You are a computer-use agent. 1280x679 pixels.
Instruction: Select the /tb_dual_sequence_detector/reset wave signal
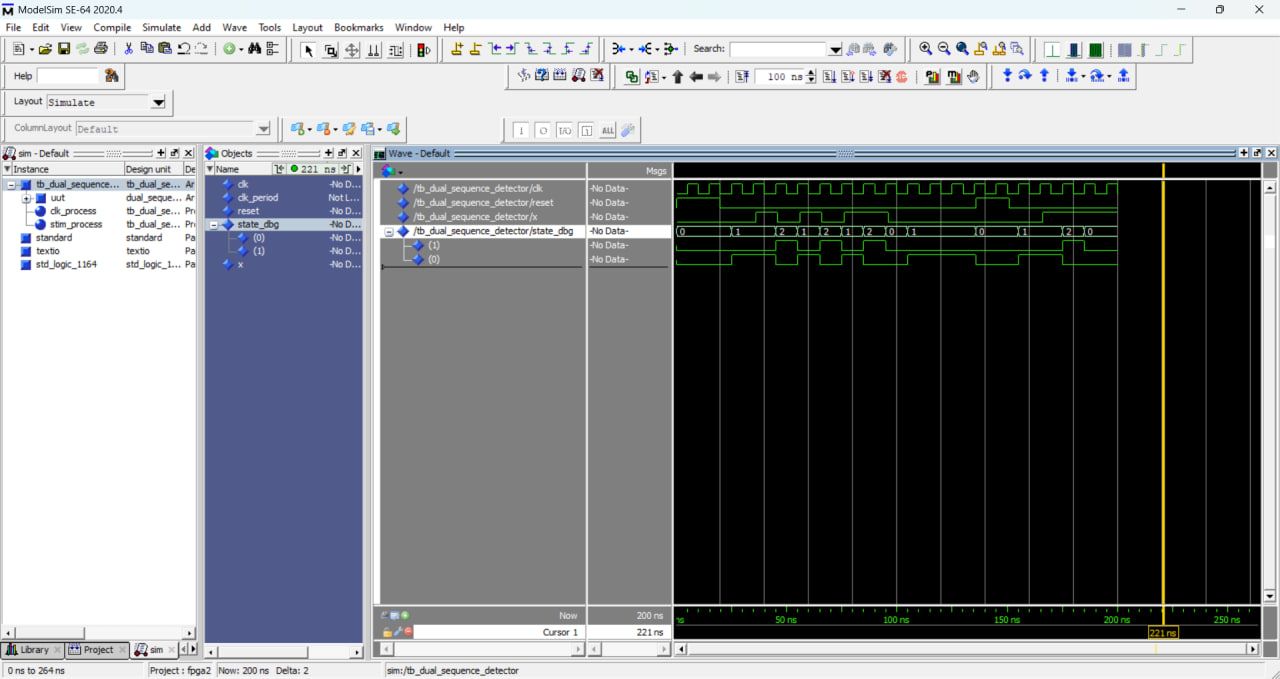point(483,203)
